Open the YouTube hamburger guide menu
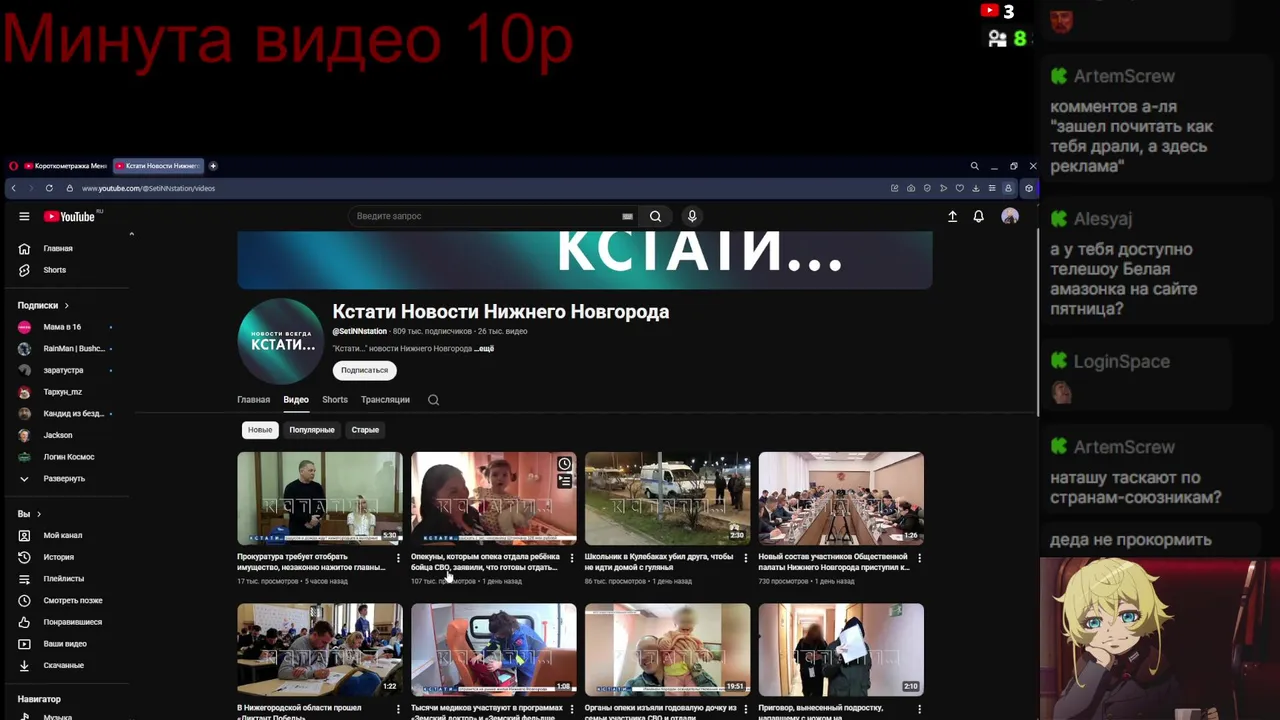1280x720 pixels. click(24, 216)
